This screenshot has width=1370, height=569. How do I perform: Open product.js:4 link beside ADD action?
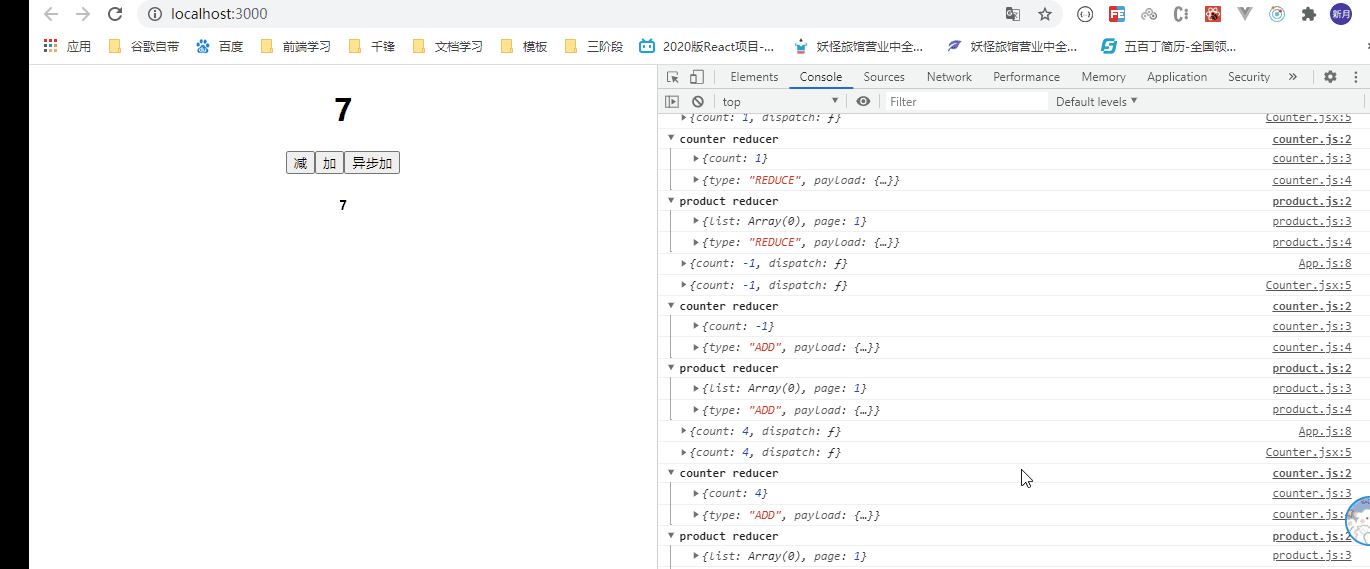[x=1312, y=410]
